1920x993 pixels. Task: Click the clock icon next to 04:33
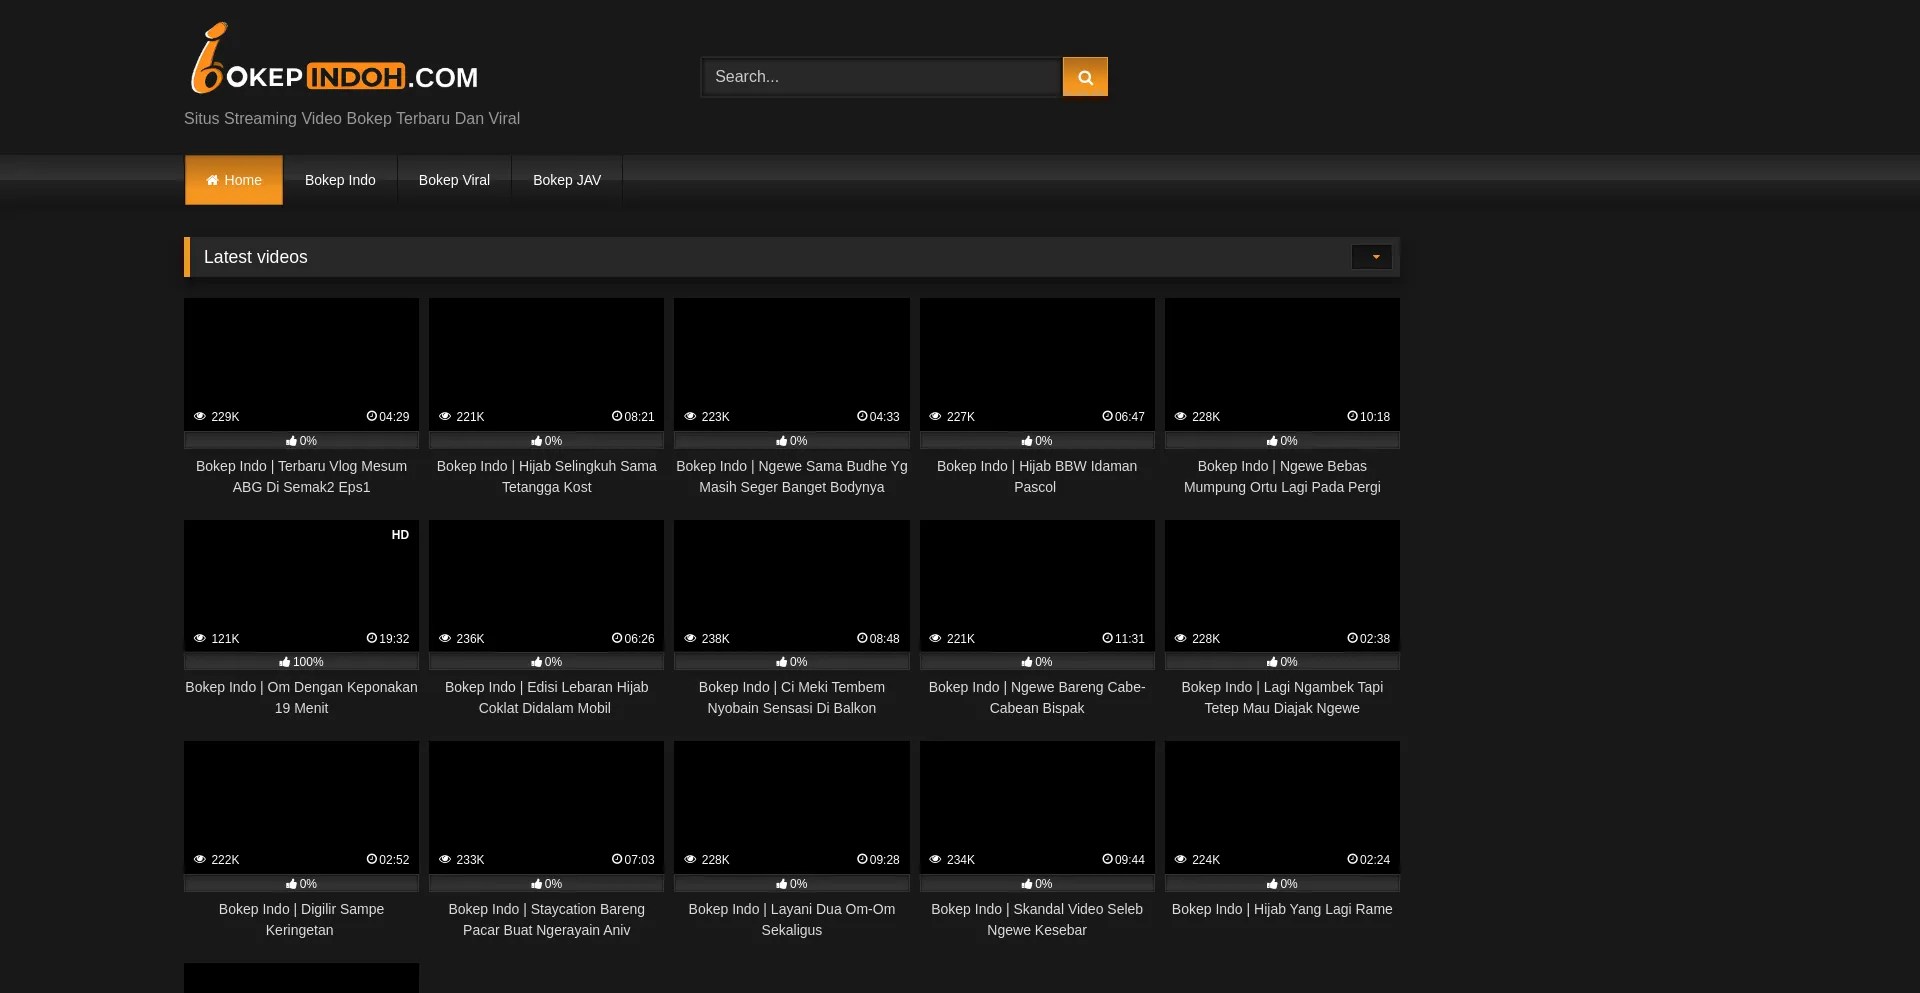pyautogui.click(x=863, y=417)
